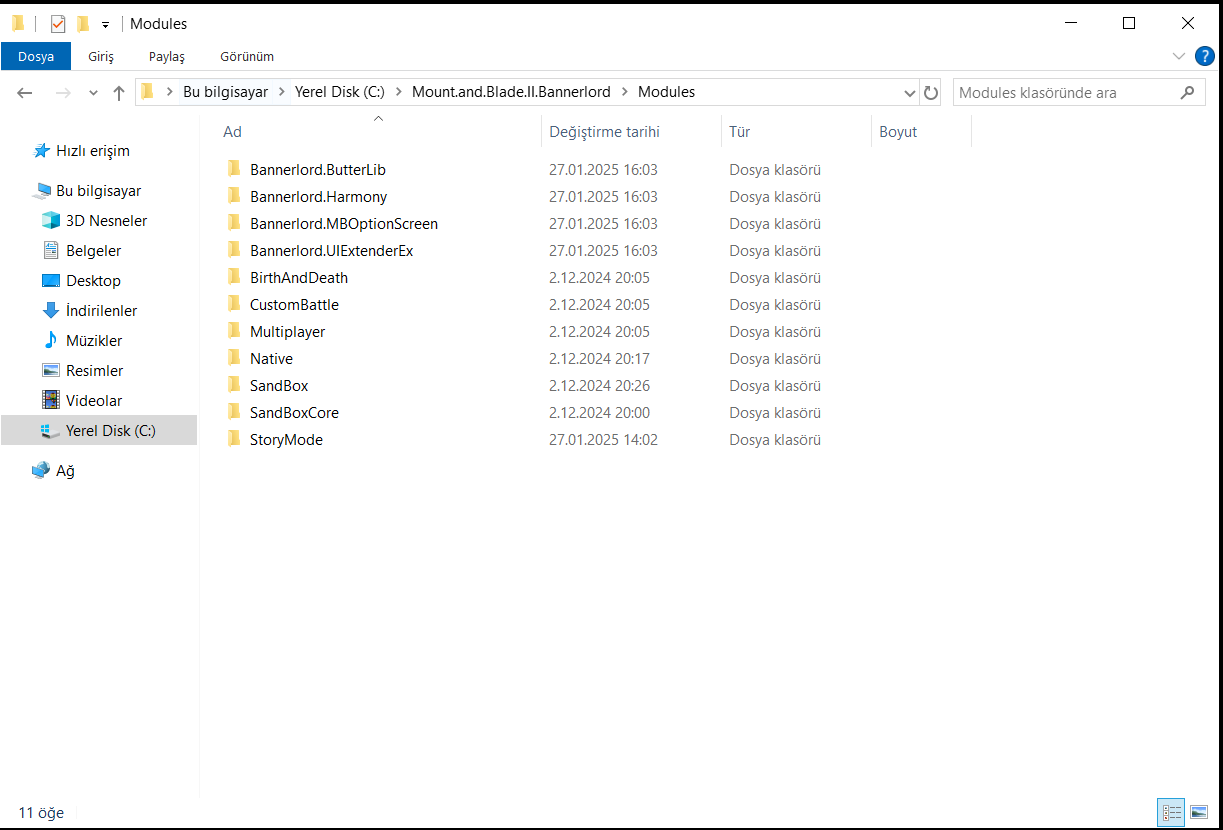Click the Belgeler document icon
1223x830 pixels.
pos(51,250)
